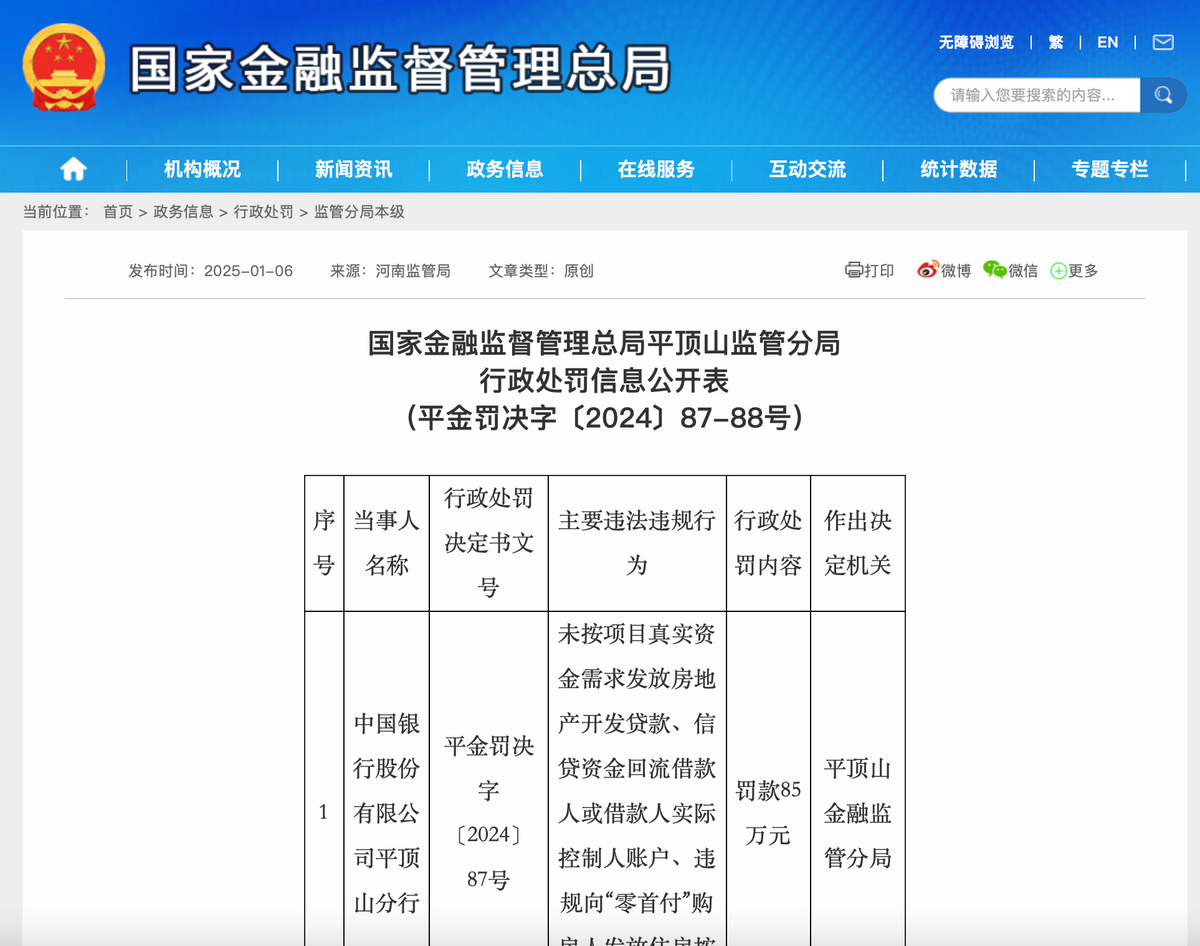The image size is (1200, 946).
Task: Click headline 平顶山监管分局 line
Action: tap(605, 344)
